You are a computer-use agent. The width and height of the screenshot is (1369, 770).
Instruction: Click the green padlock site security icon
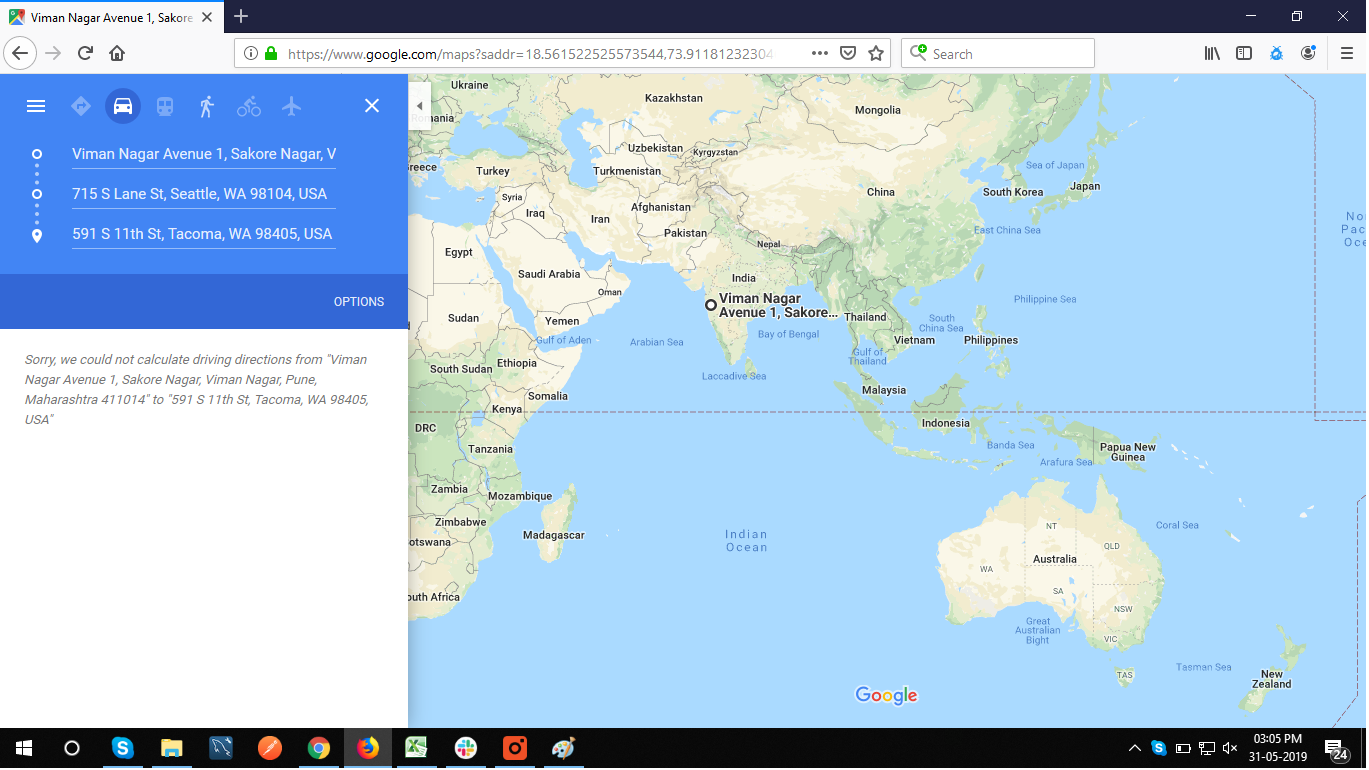[271, 53]
